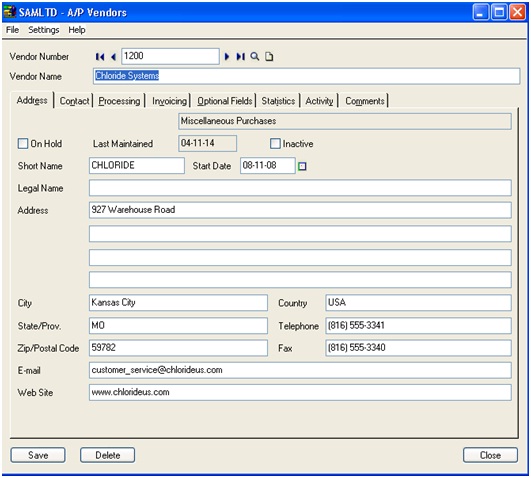Switch to the Contact tab
The image size is (531, 478).
(x=74, y=101)
